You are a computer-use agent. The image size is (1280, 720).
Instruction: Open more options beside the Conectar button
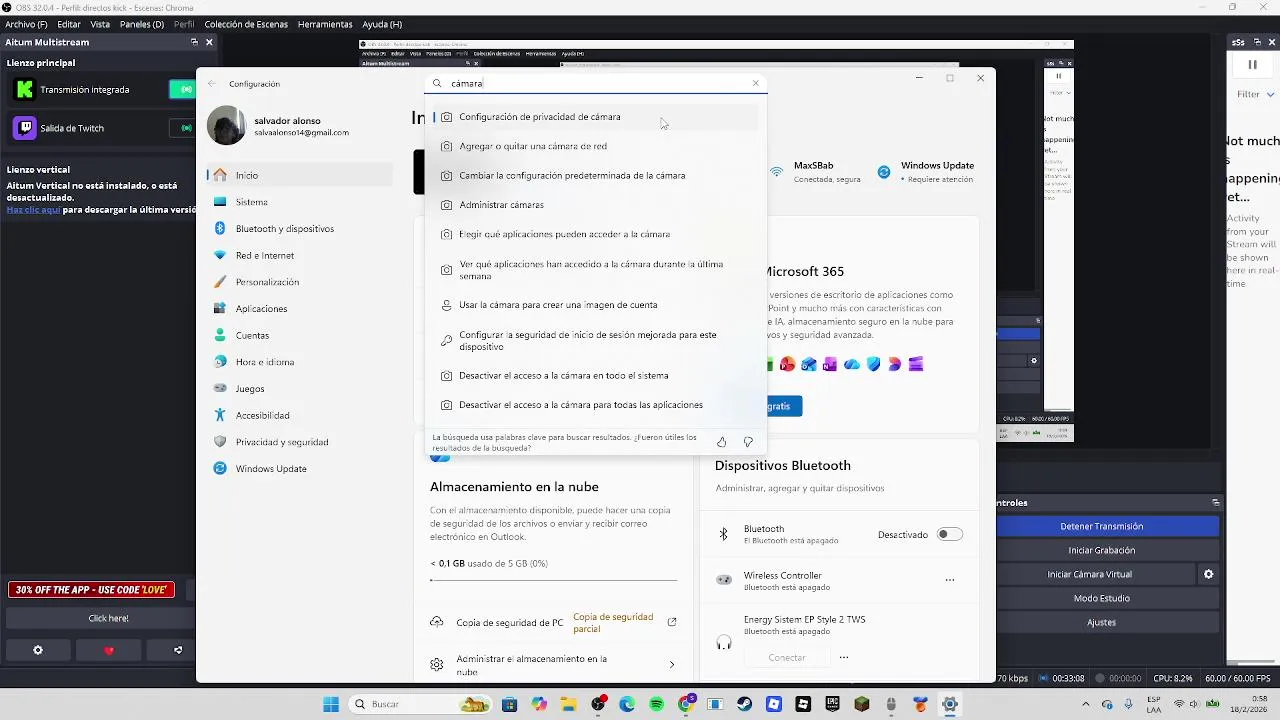point(844,657)
